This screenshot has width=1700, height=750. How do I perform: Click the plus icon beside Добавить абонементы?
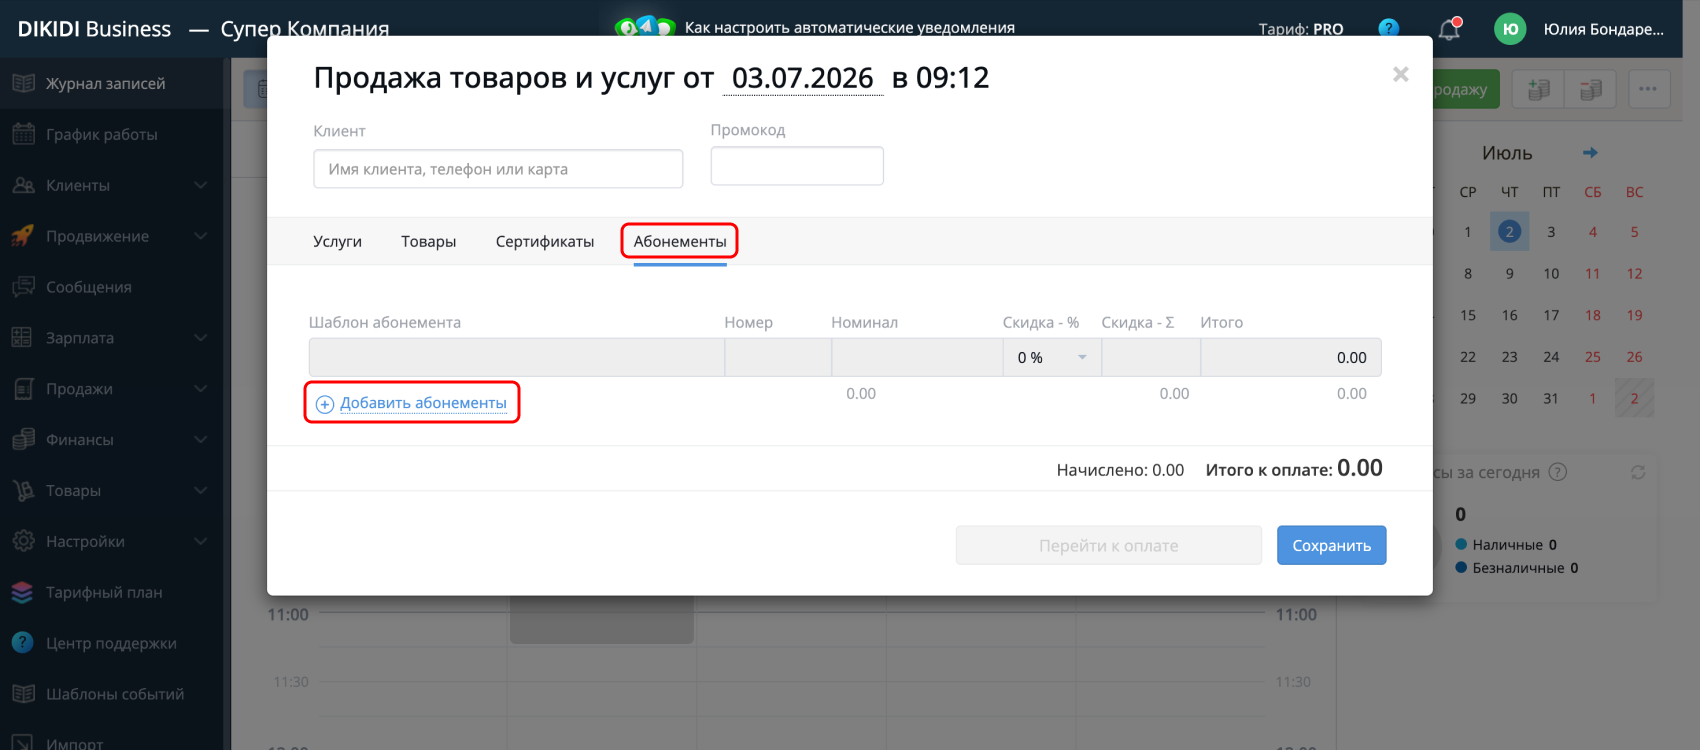point(325,404)
